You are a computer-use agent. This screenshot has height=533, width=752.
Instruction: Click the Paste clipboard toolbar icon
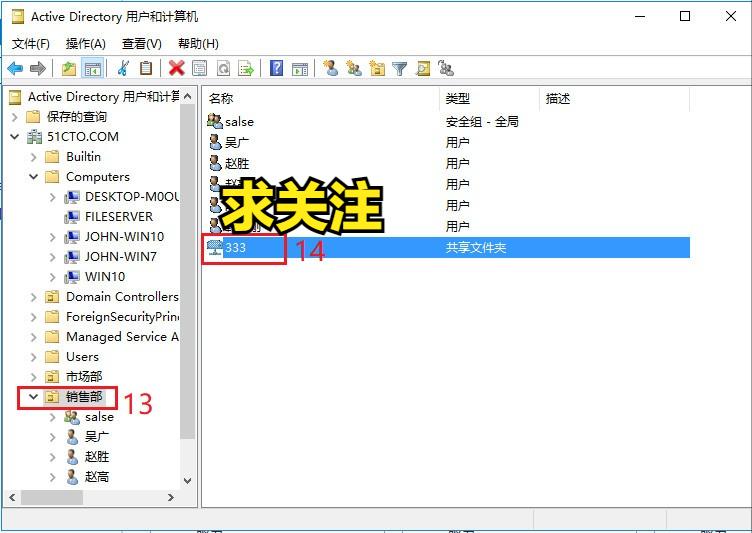(146, 69)
